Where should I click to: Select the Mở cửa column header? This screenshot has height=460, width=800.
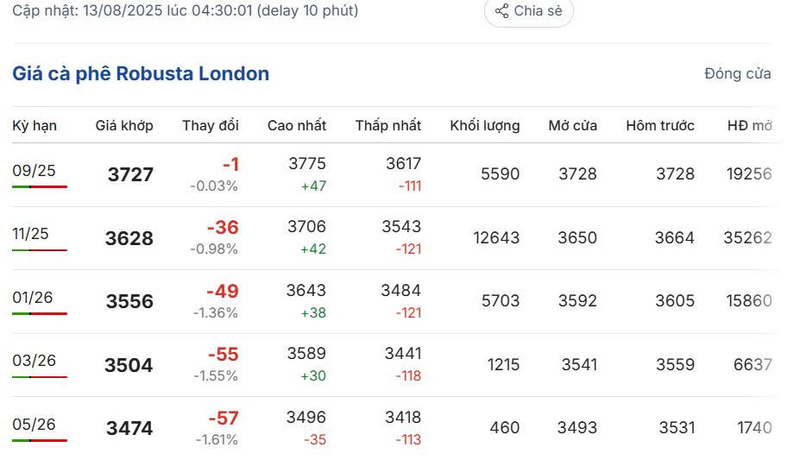(573, 126)
